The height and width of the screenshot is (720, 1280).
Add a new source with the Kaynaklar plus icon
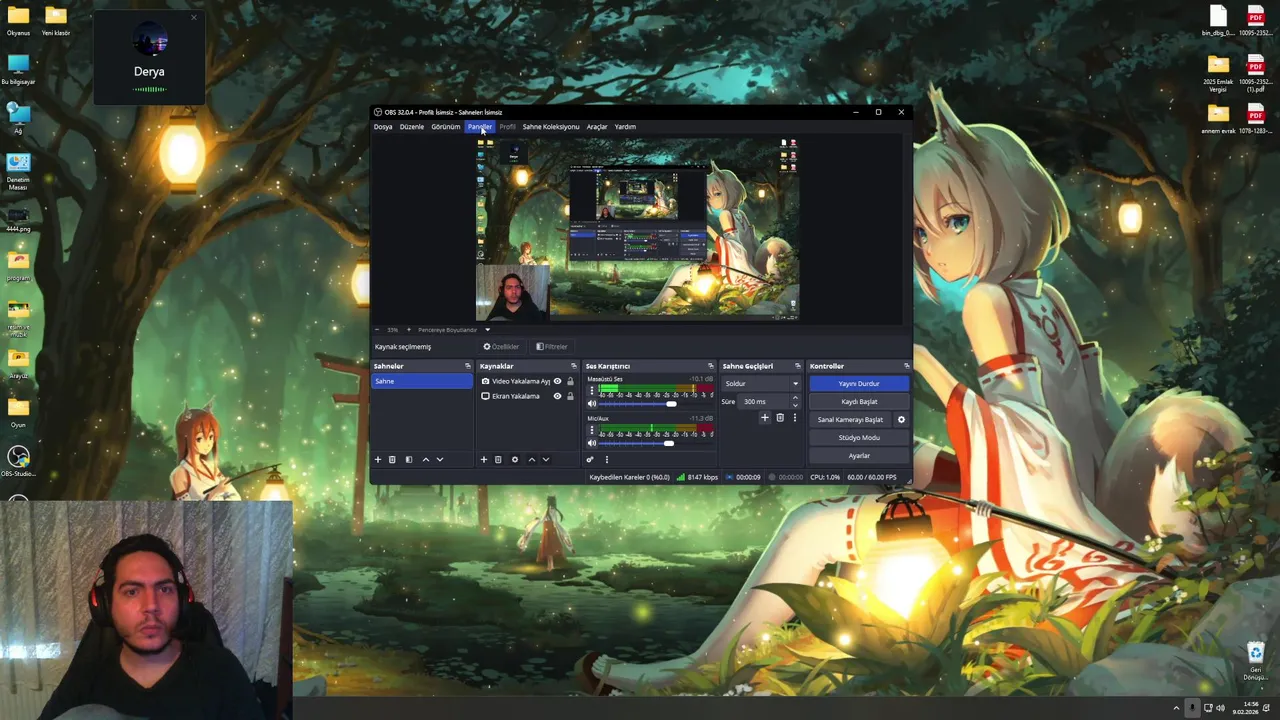pyautogui.click(x=484, y=460)
